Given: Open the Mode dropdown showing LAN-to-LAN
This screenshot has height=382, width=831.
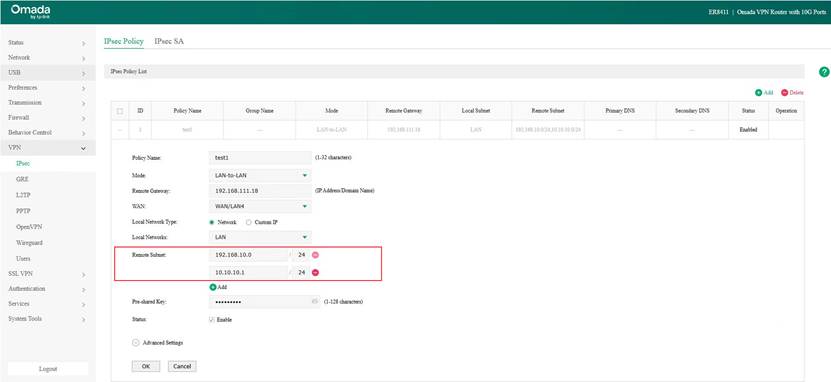Looking at the screenshot, I should (260, 175).
